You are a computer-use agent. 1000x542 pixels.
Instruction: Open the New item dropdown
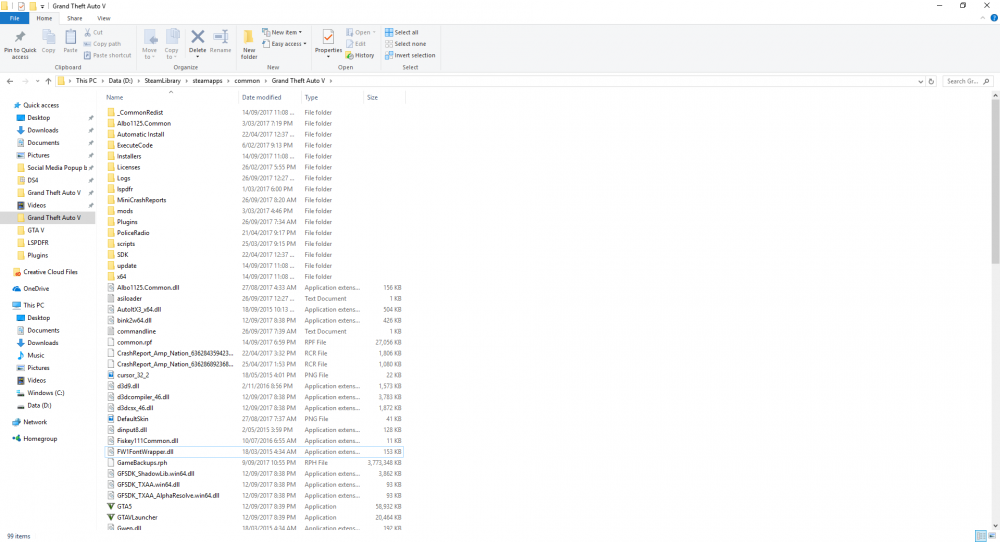pyautogui.click(x=282, y=33)
